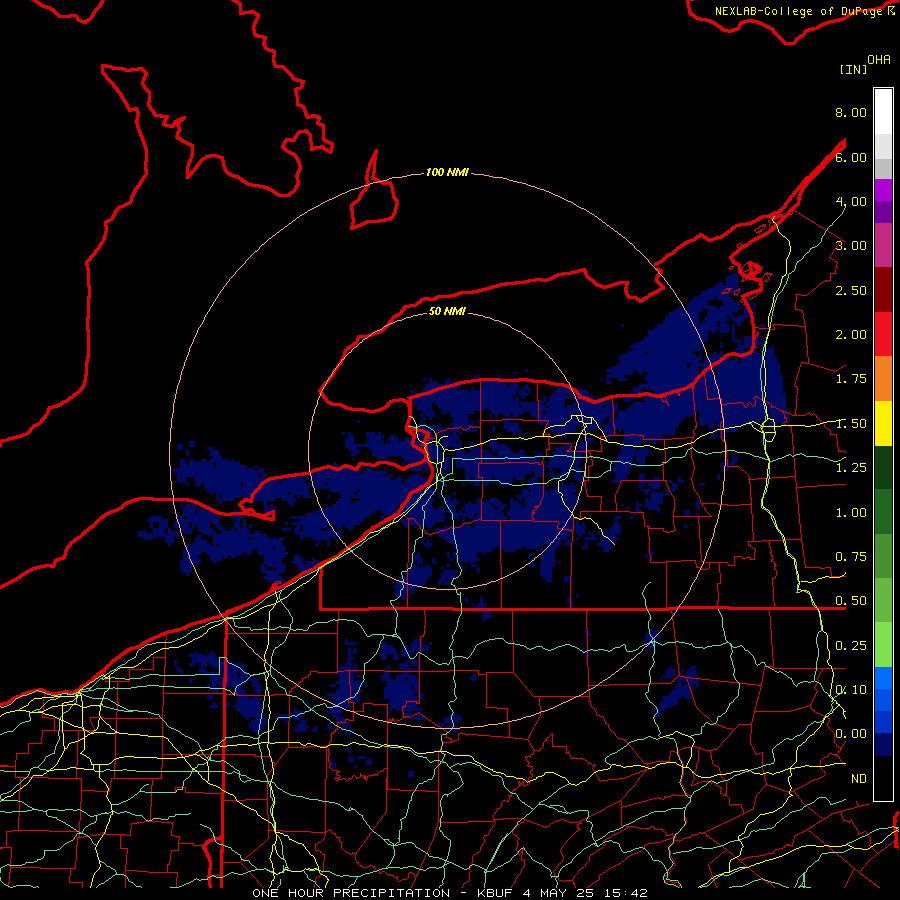Click the 6.00 legend value
Screen dimensions: 900x900
[851, 157]
